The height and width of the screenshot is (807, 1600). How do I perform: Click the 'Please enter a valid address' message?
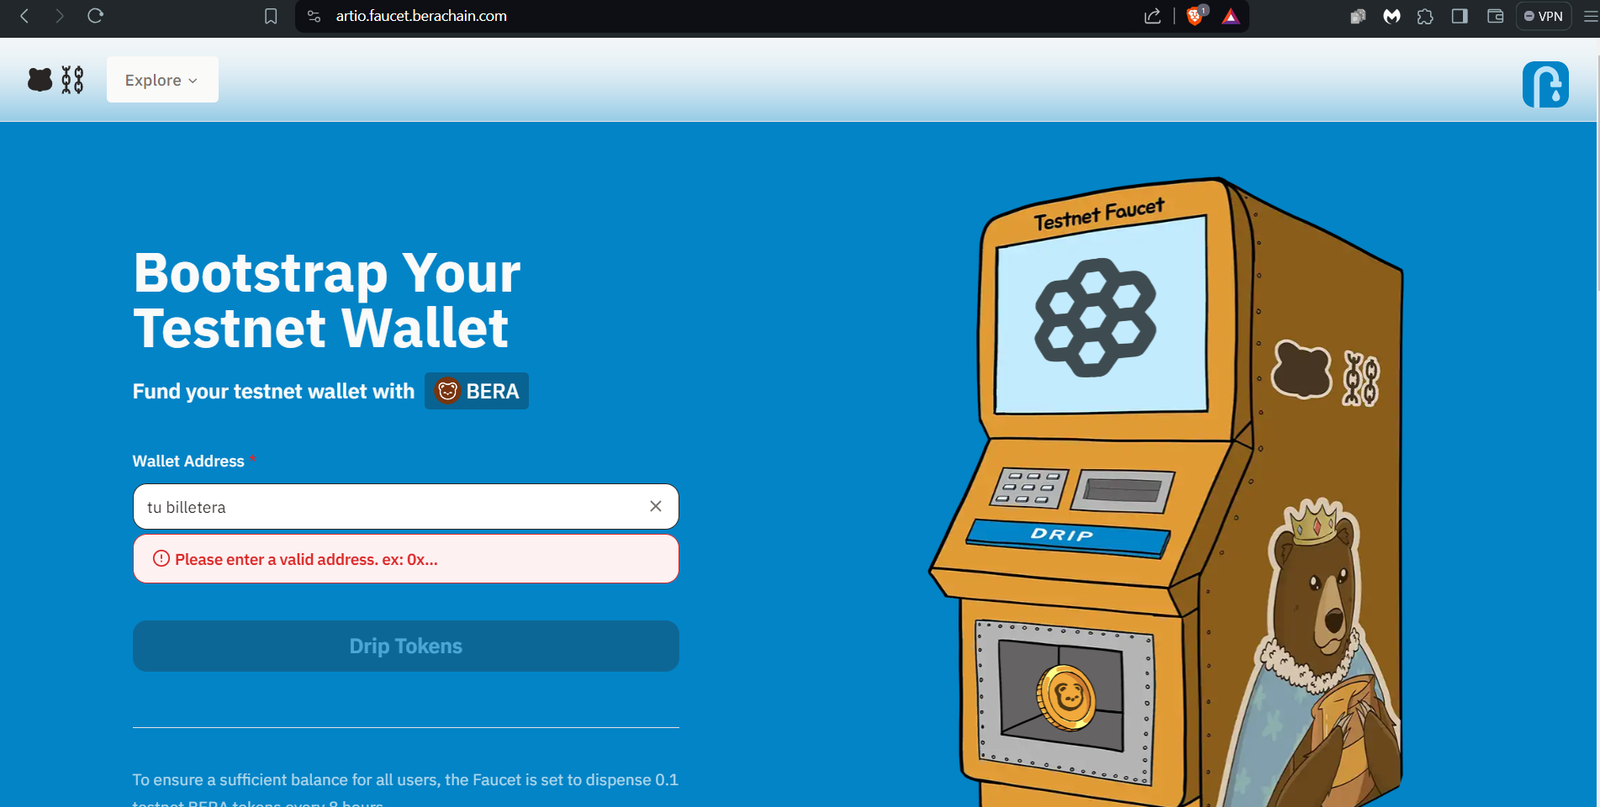(306, 559)
